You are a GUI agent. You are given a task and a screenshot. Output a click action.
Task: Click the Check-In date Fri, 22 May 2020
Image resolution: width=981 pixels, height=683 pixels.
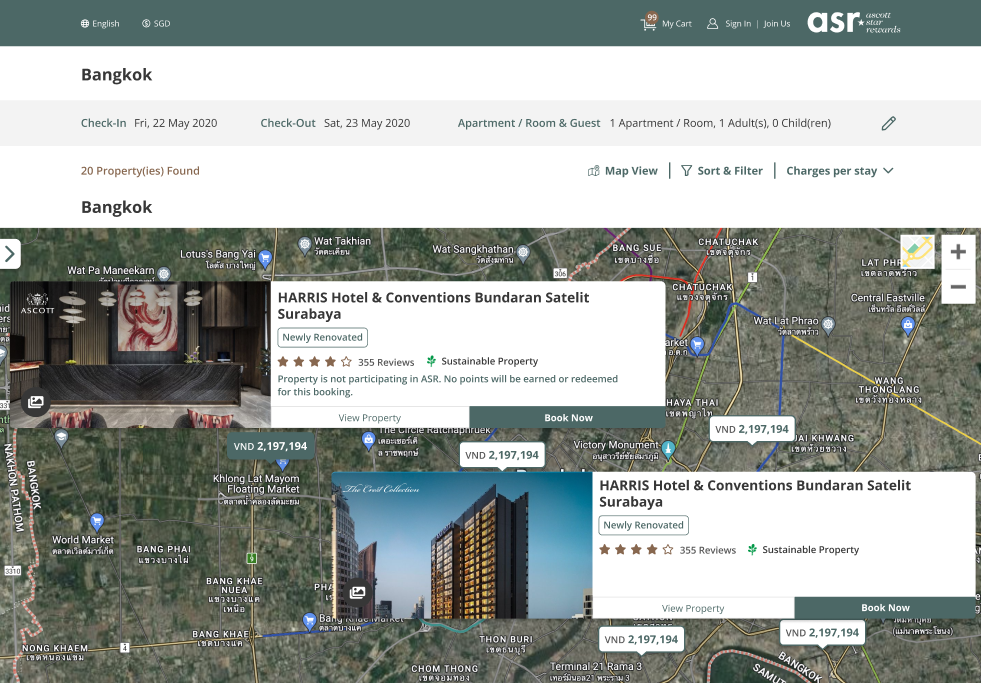coord(175,123)
